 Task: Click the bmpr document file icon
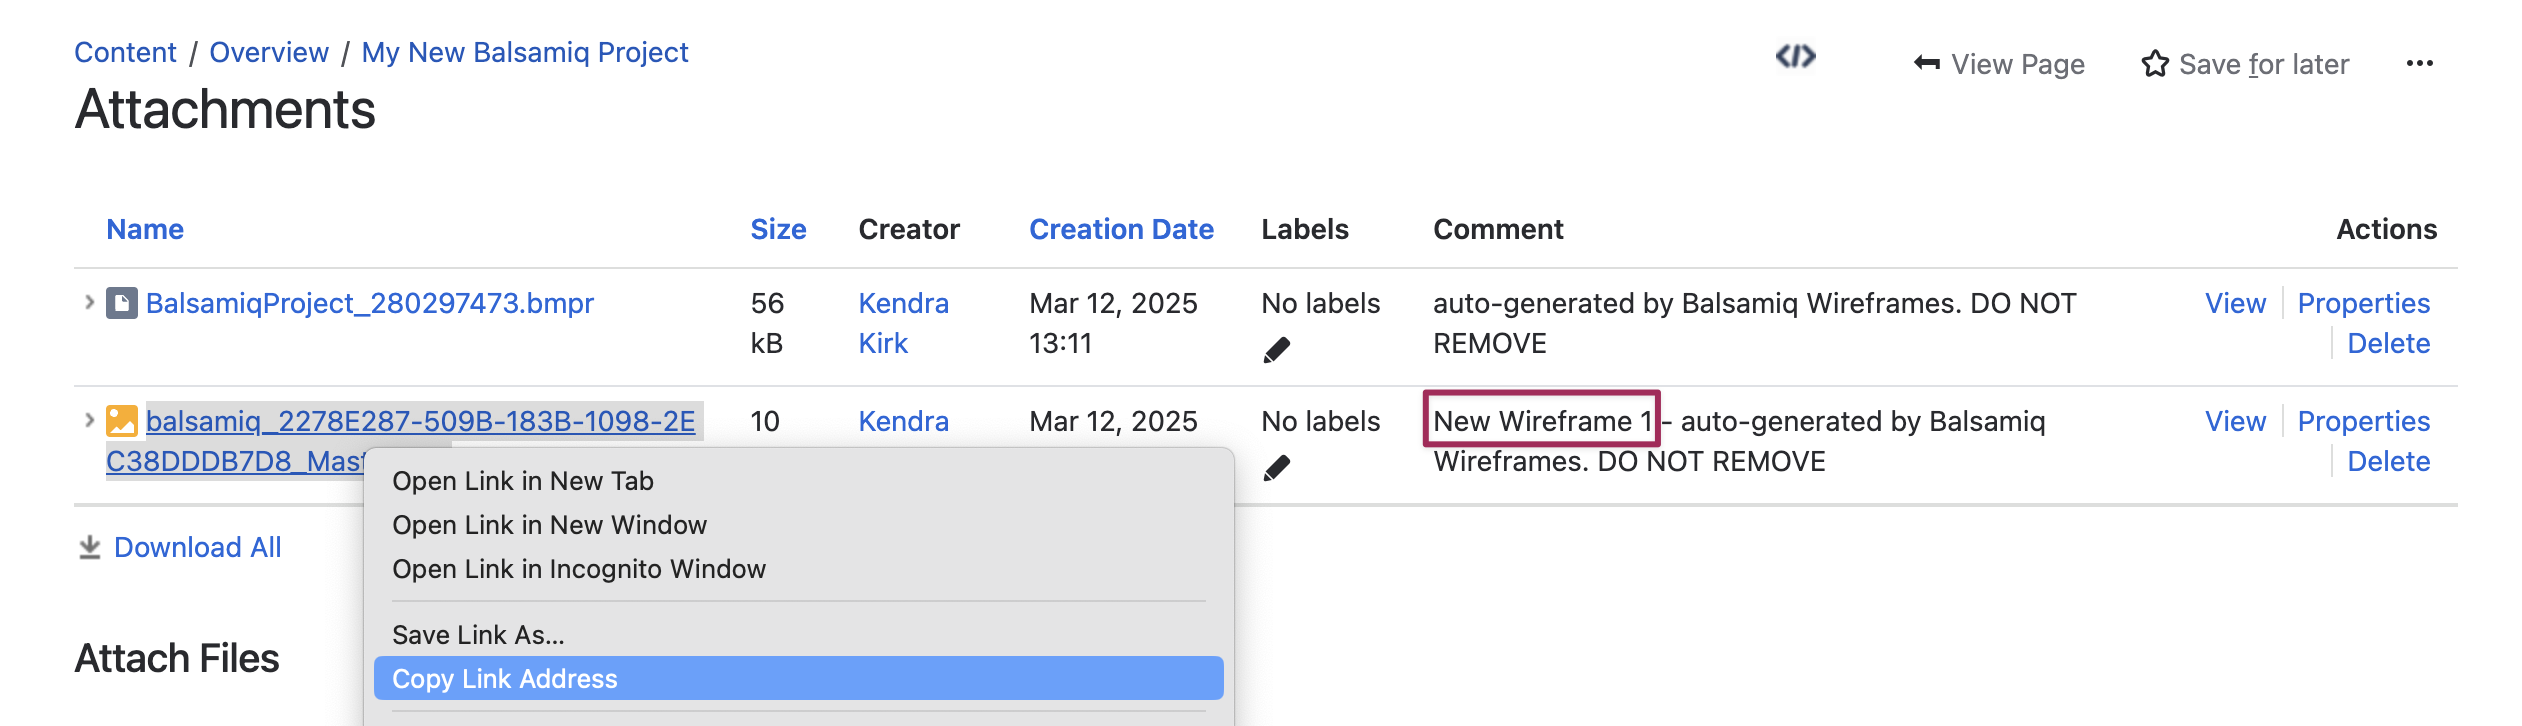(x=122, y=303)
